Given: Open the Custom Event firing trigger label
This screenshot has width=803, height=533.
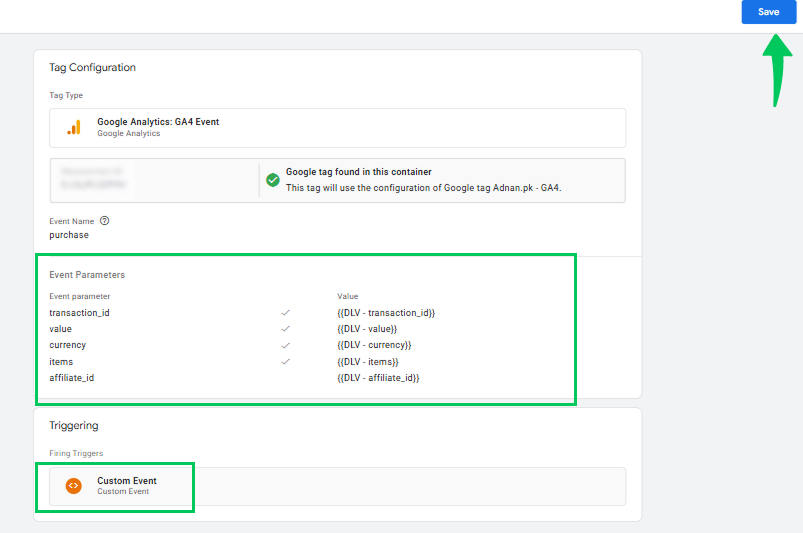Looking at the screenshot, I should [x=126, y=481].
